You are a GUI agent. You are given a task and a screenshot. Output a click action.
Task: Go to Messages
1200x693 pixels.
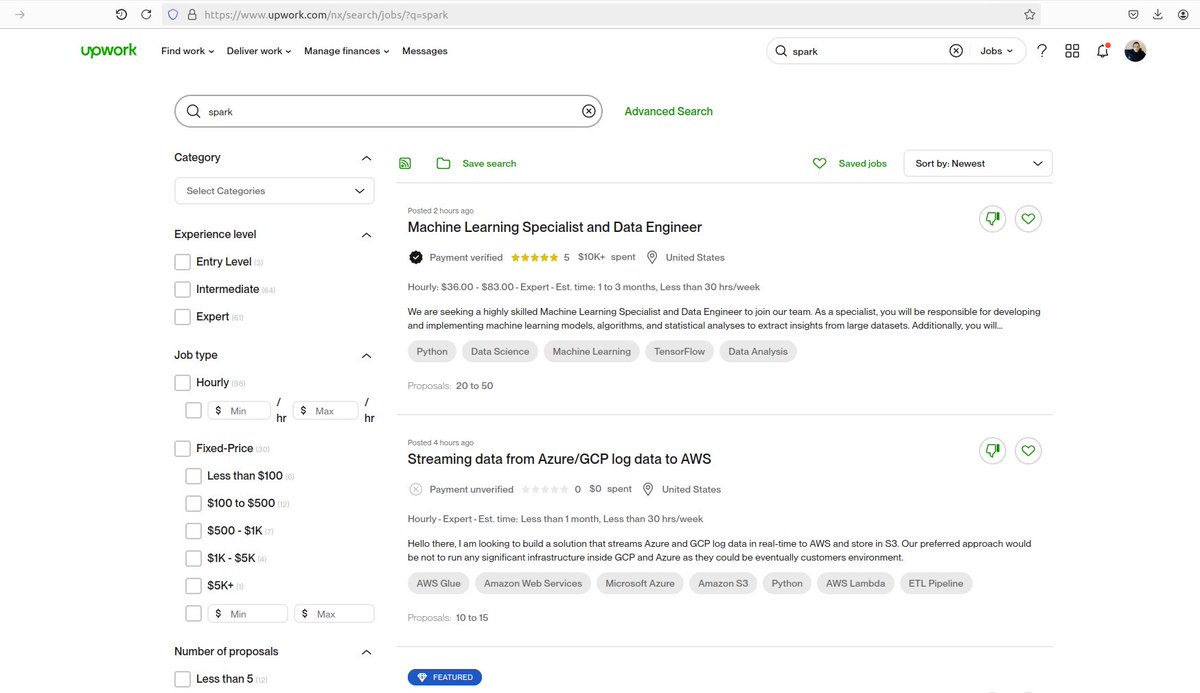point(425,51)
